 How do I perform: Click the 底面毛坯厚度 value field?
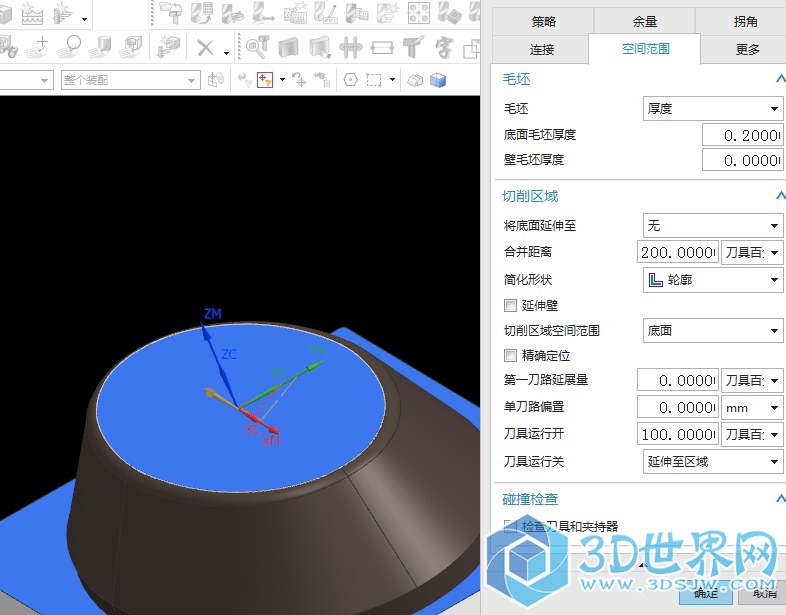742,135
